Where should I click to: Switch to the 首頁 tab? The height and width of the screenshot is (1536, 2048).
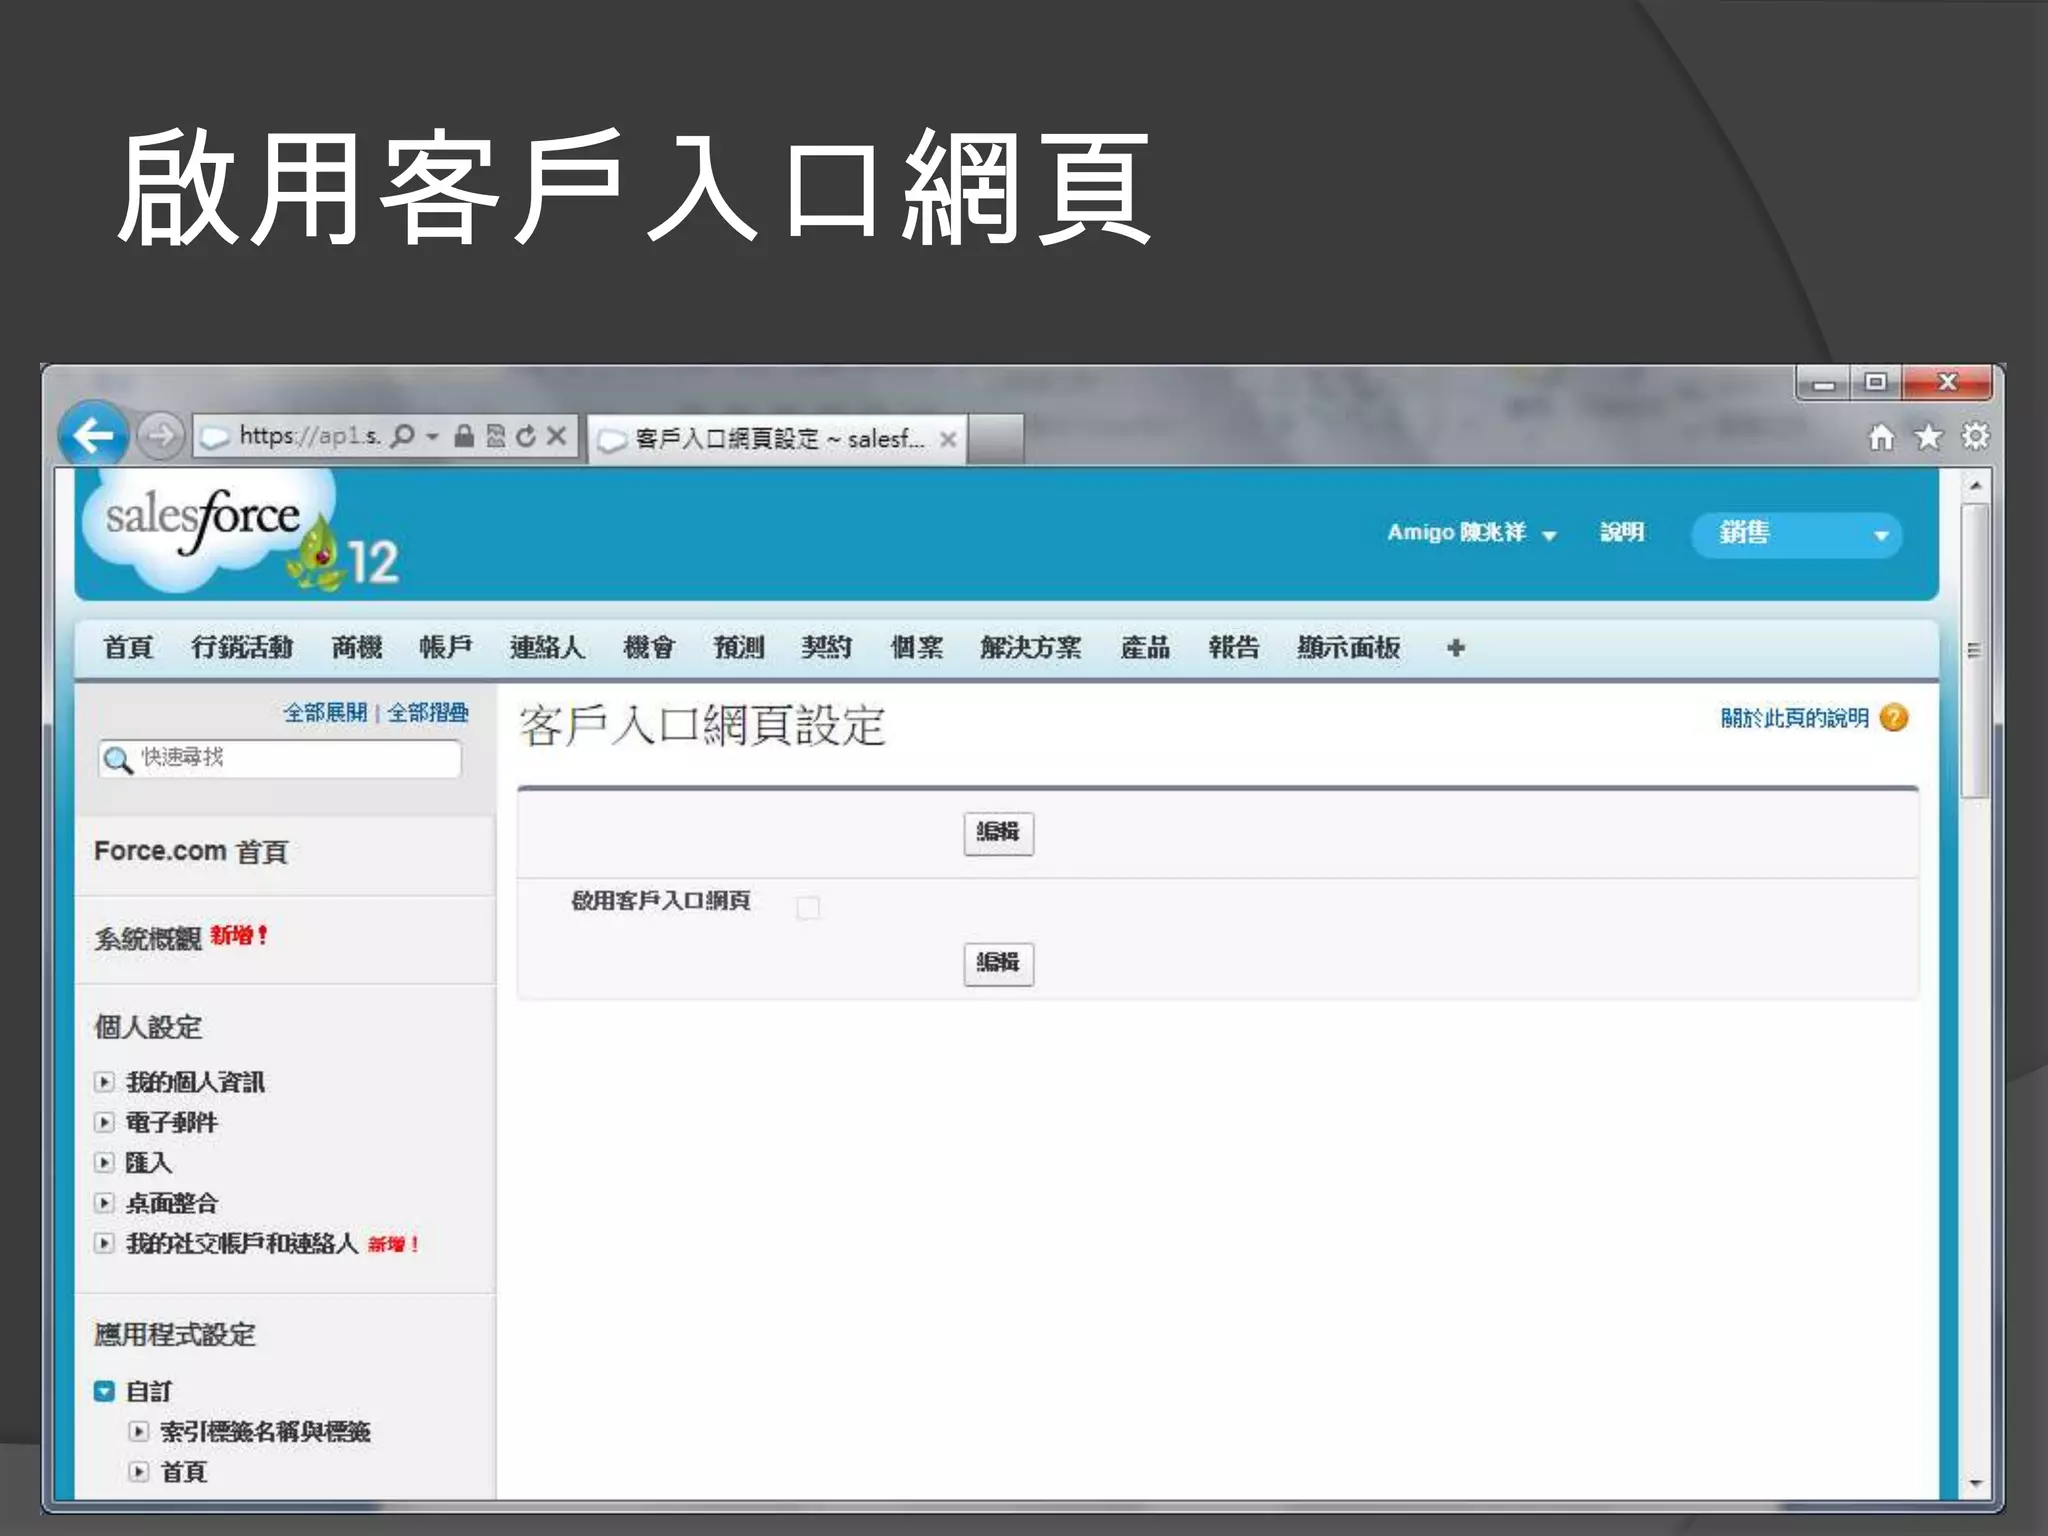tap(128, 648)
